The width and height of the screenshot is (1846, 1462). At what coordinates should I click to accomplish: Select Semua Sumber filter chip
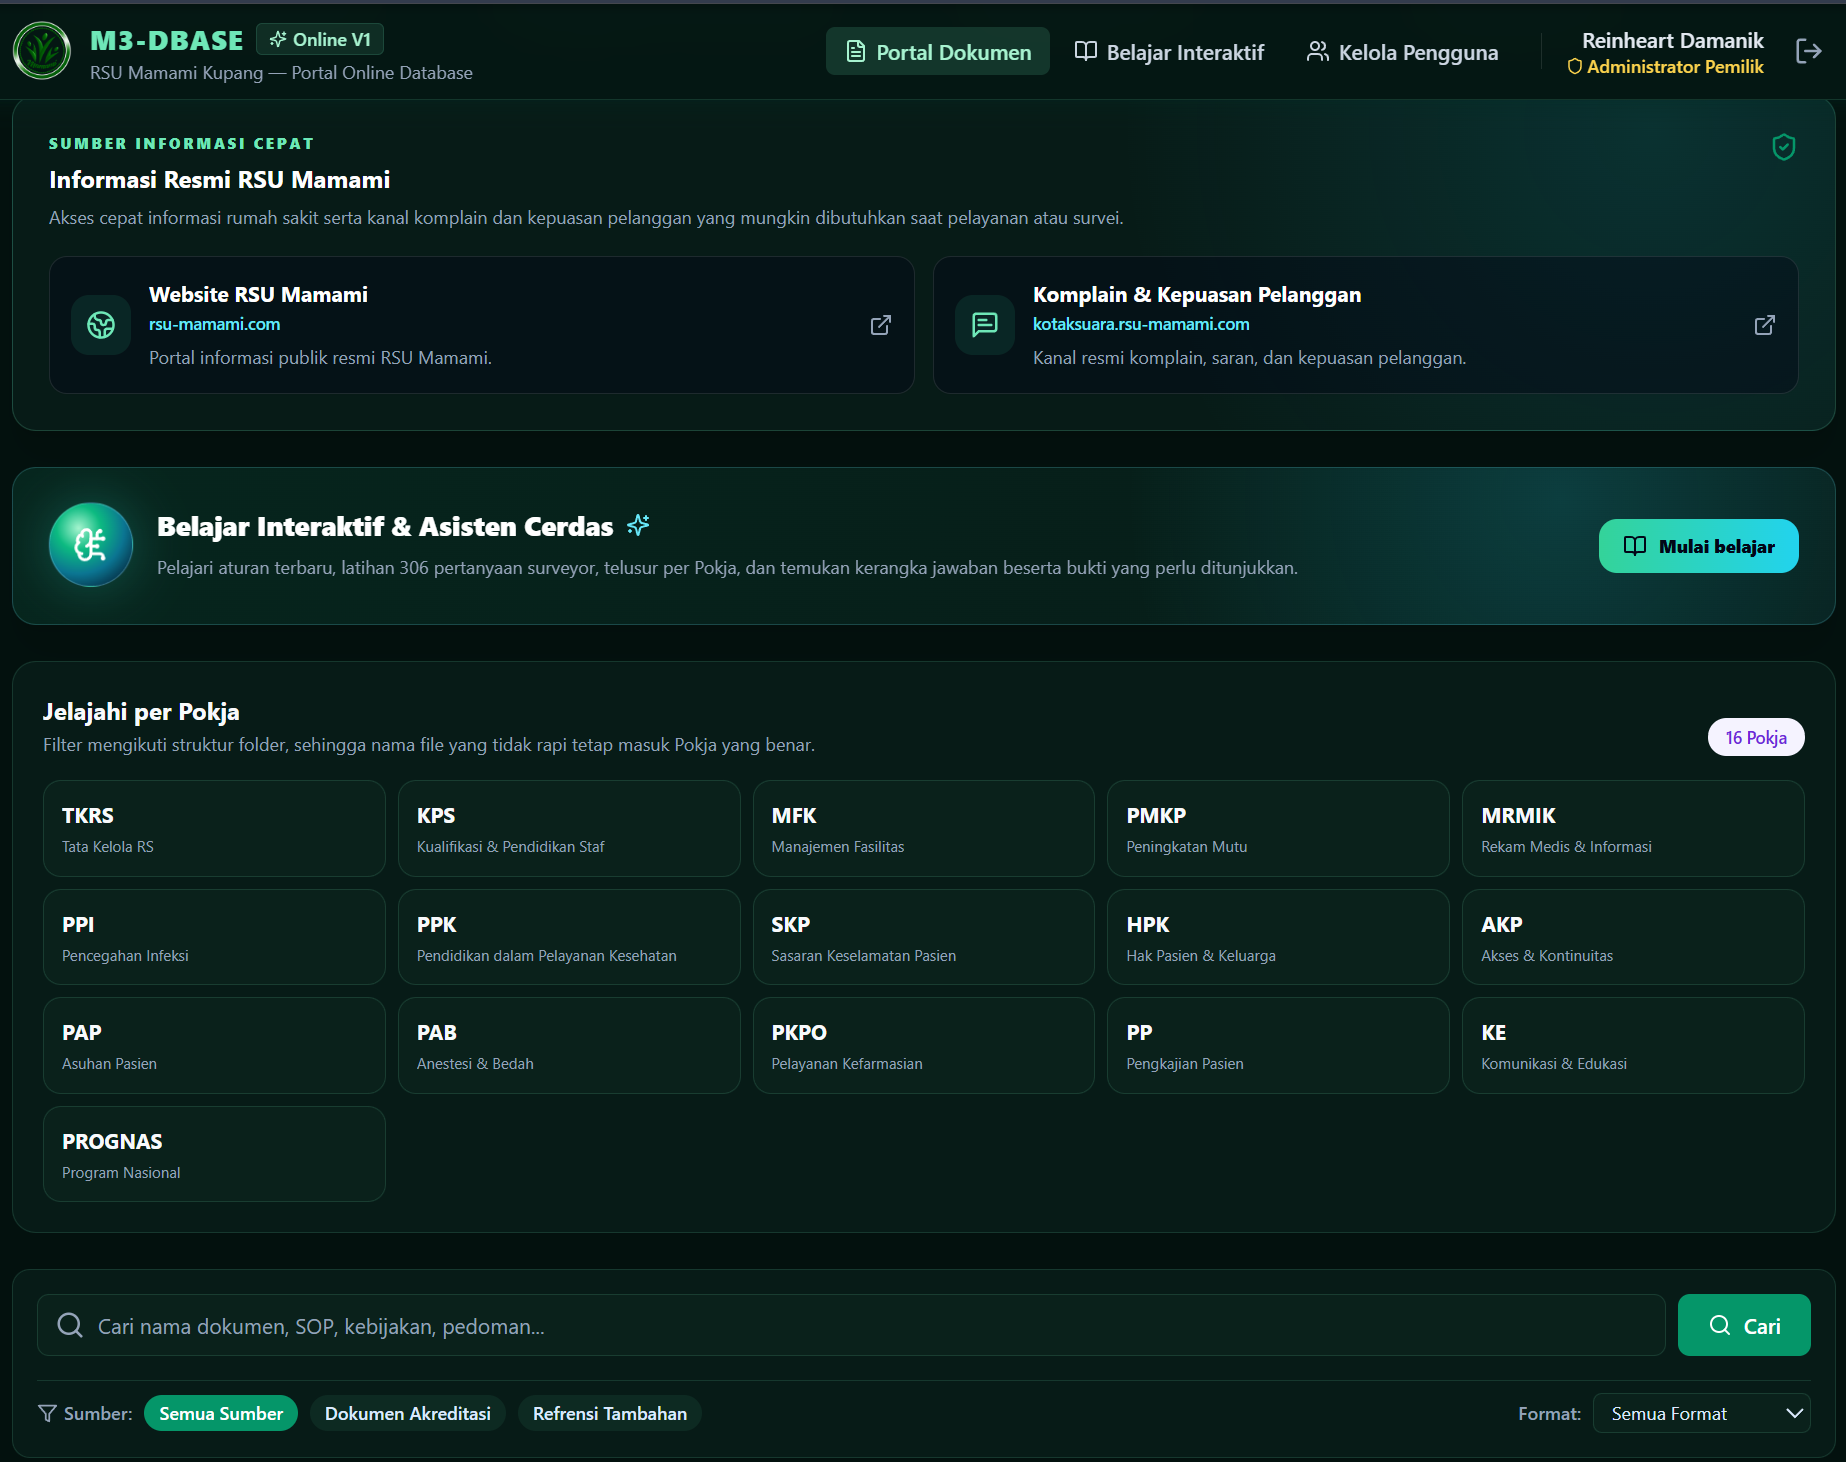pos(221,1413)
